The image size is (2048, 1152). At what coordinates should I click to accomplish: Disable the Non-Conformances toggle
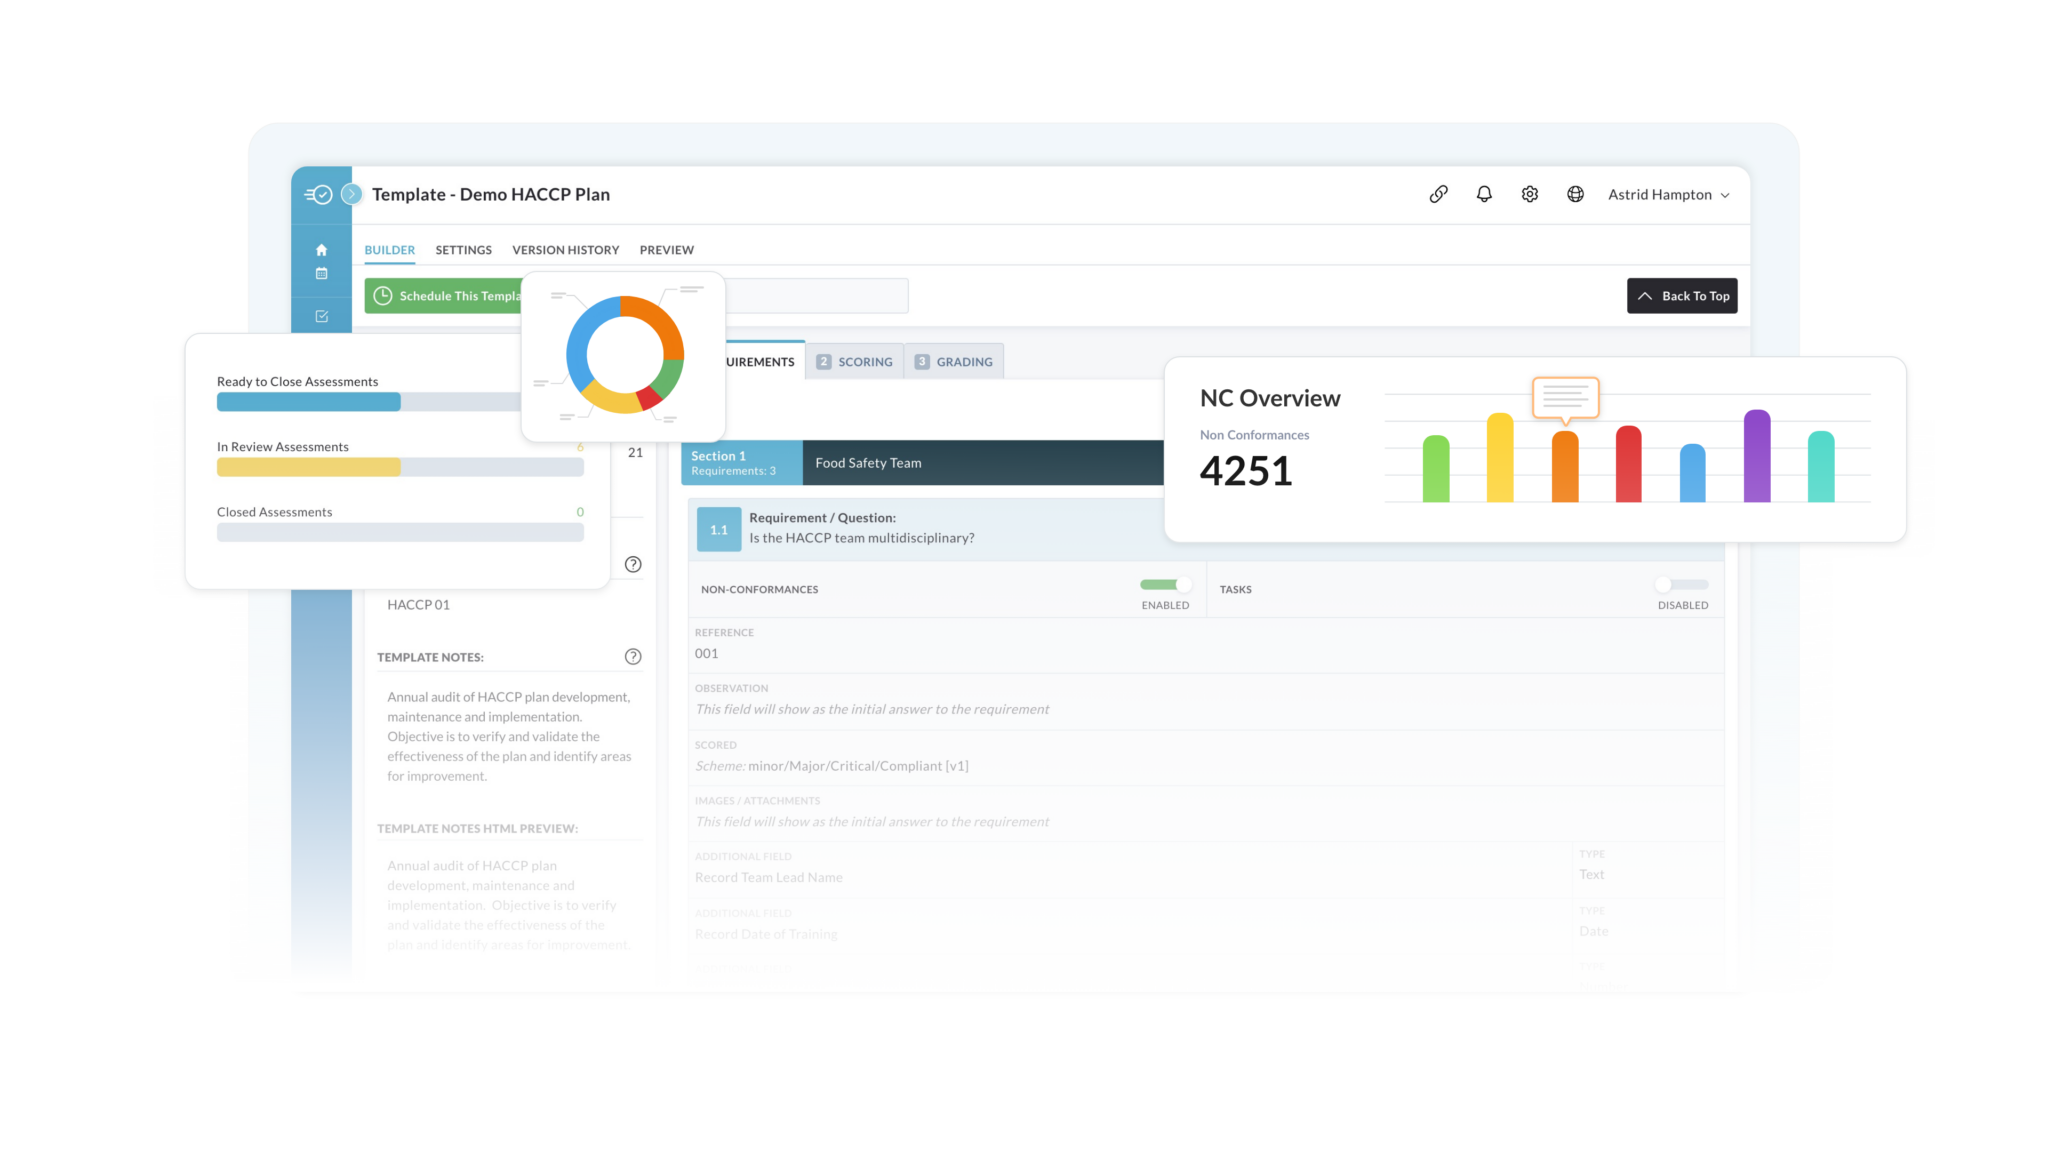[x=1164, y=585]
